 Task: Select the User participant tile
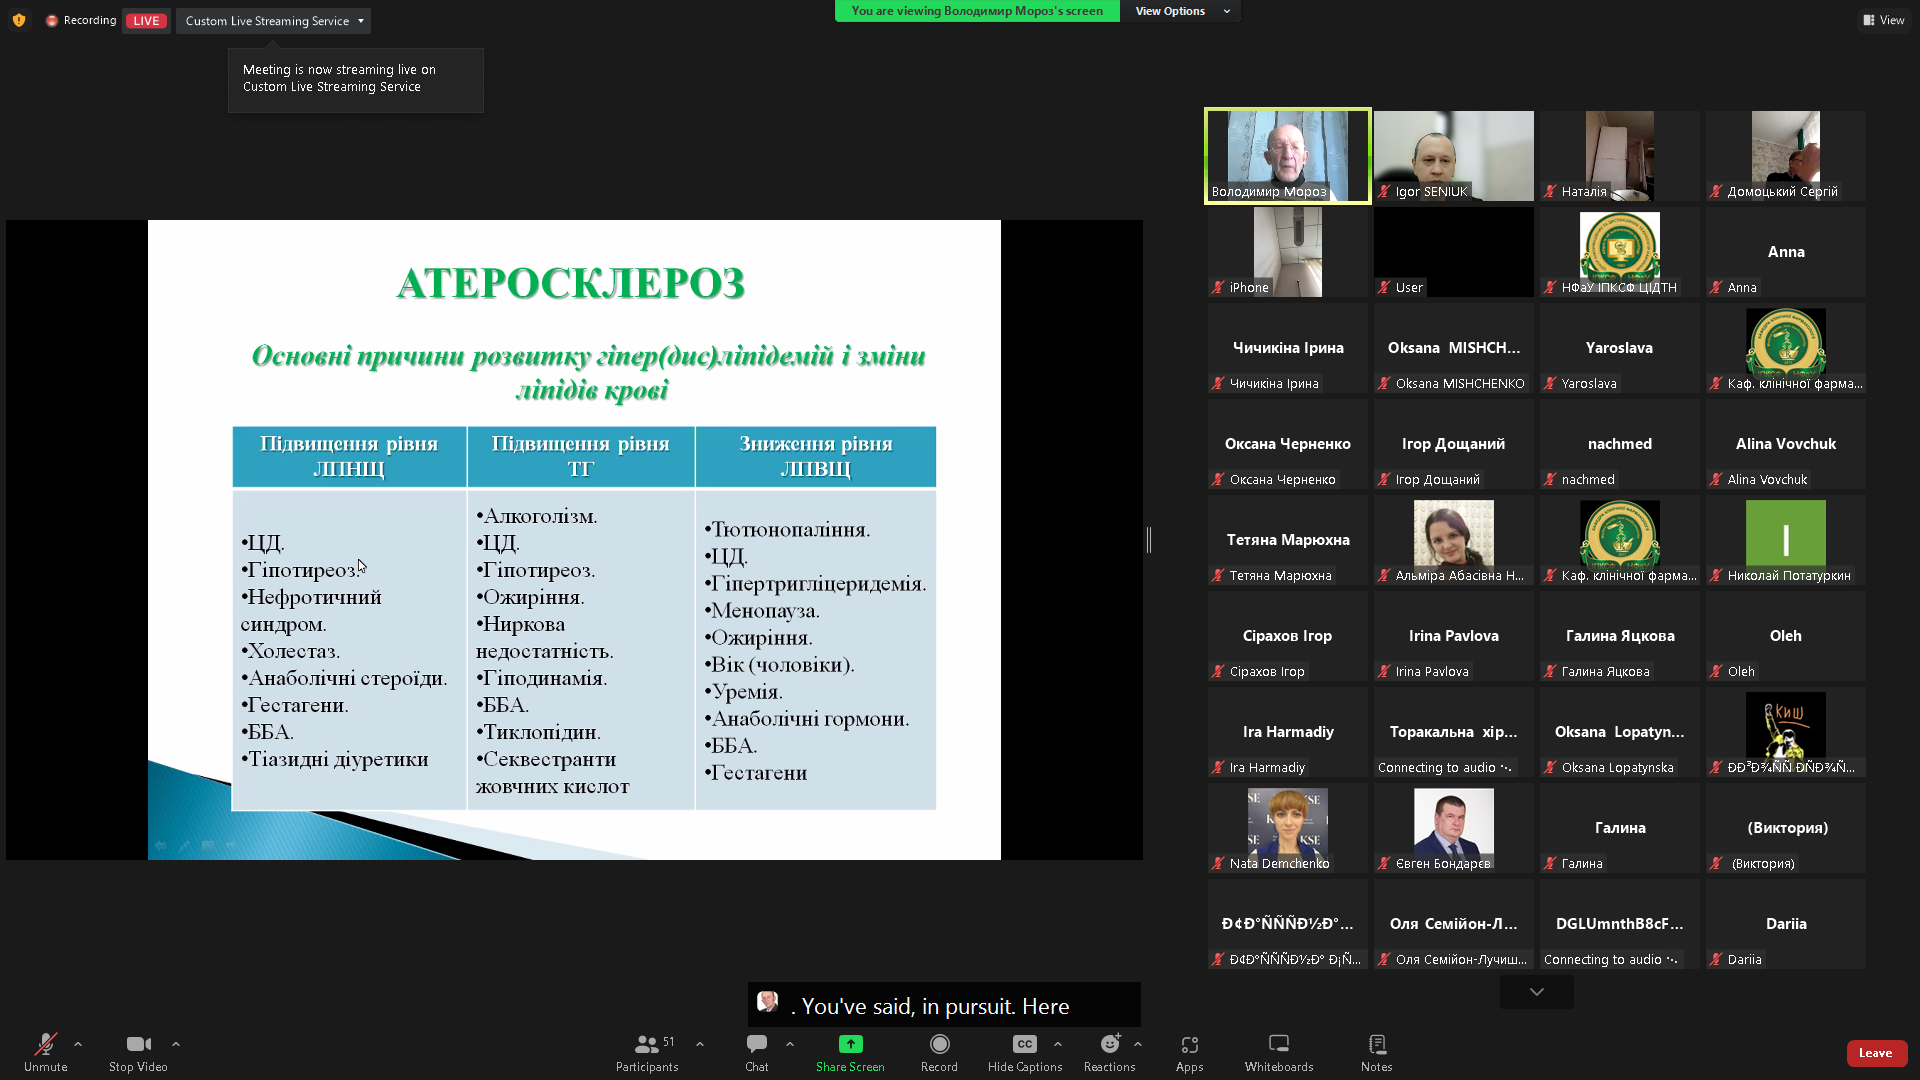pos(1454,252)
